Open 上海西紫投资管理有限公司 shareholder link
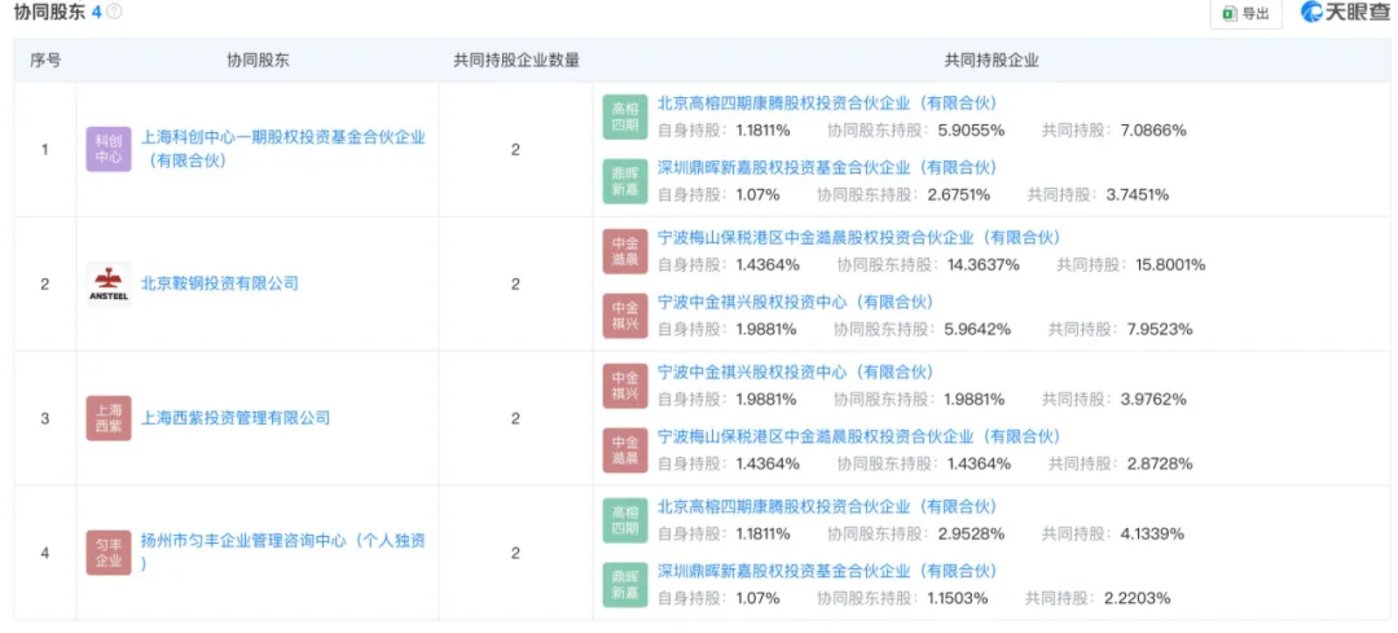Image resolution: width=1398 pixels, height=633 pixels. coord(235,418)
